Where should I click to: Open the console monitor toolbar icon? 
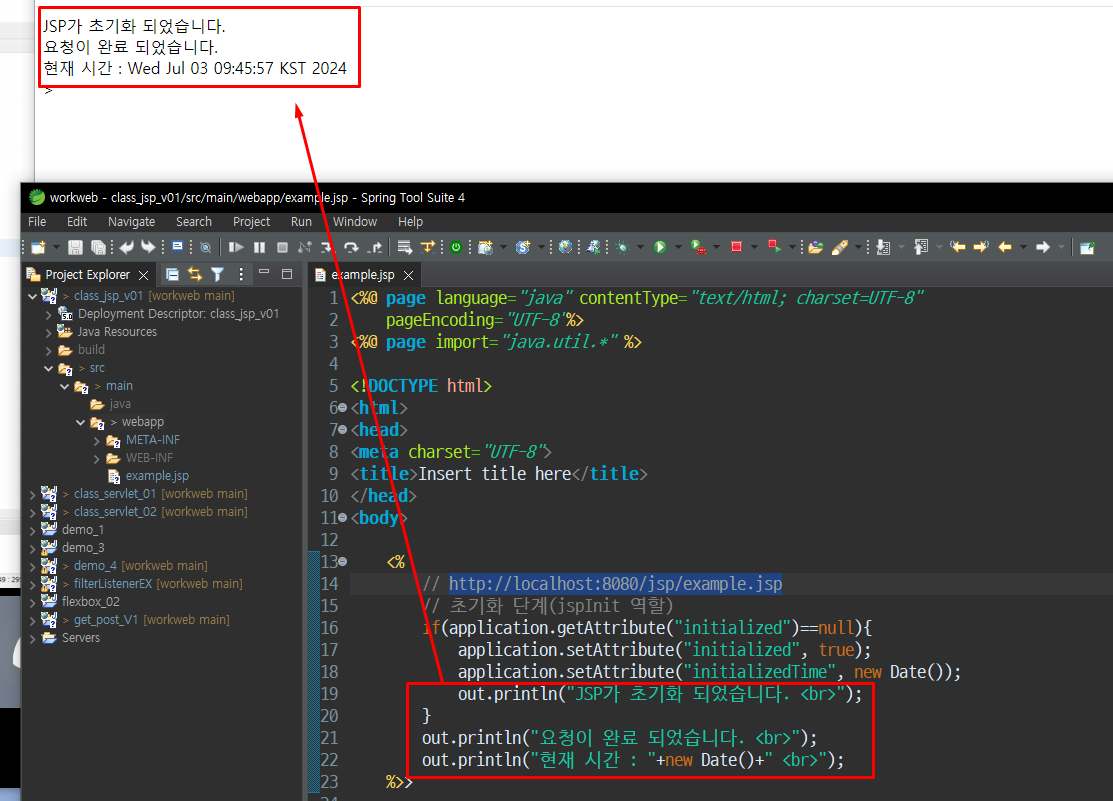pos(177,246)
